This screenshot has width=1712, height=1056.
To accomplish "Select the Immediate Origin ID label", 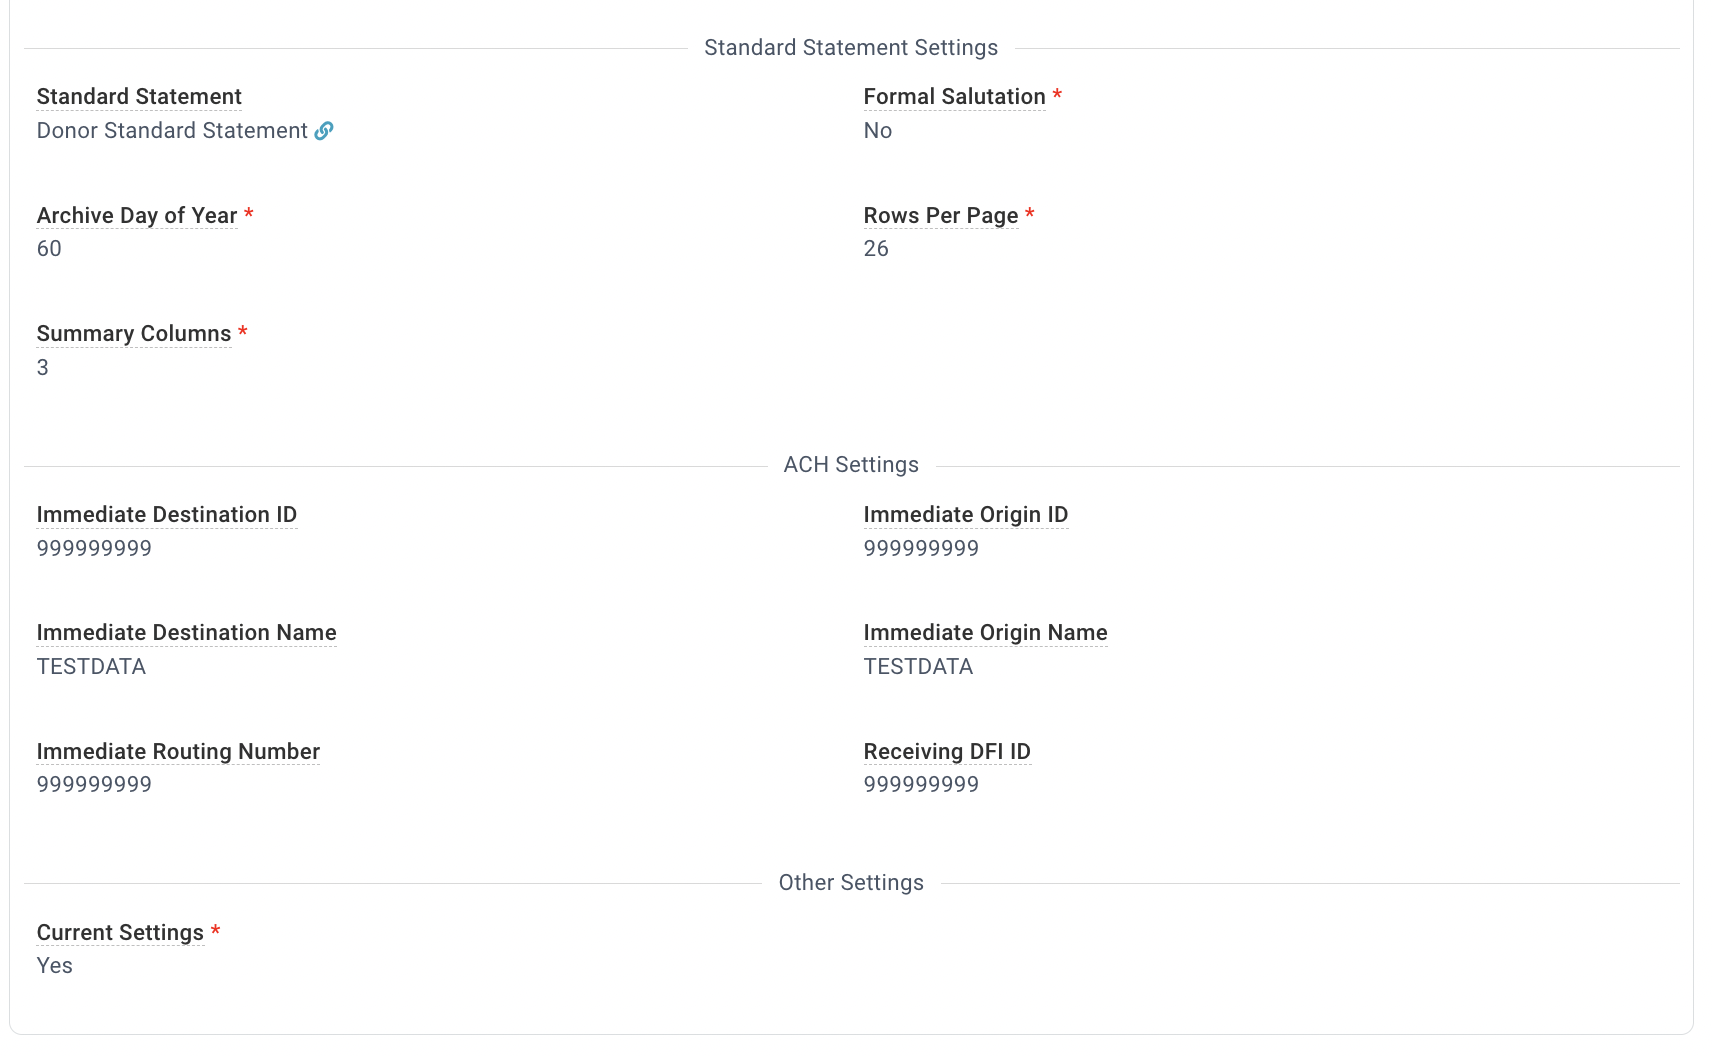I will pyautogui.click(x=966, y=515).
